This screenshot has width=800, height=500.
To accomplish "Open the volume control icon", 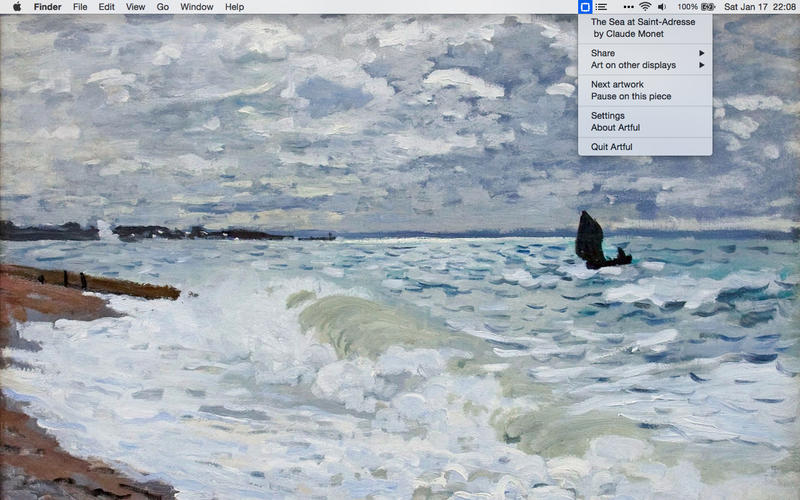I will 662,7.
